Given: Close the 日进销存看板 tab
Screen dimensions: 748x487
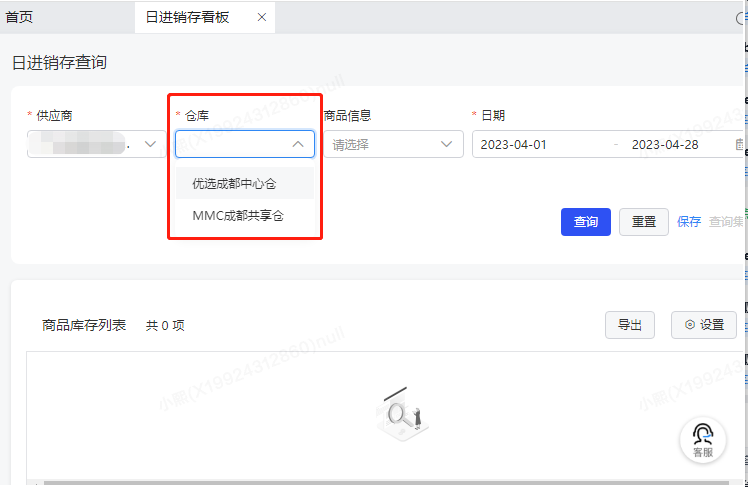Looking at the screenshot, I should [261, 17].
